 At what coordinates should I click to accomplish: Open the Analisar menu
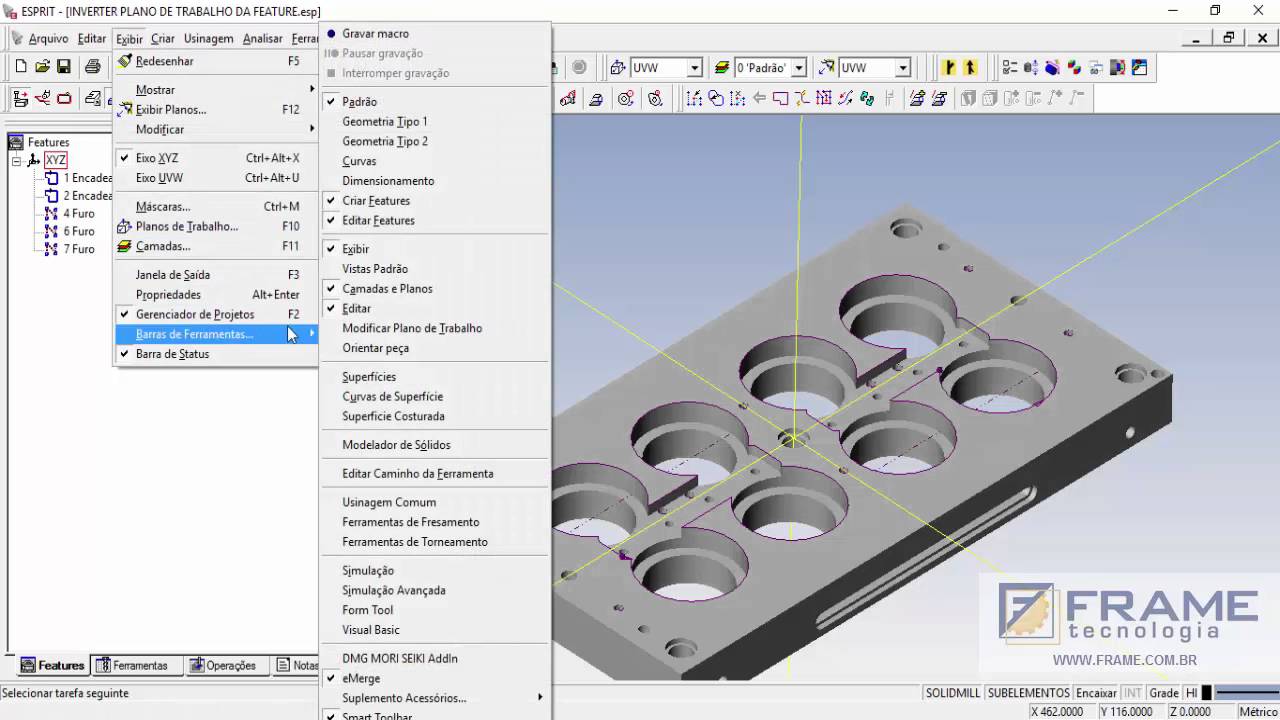[263, 39]
